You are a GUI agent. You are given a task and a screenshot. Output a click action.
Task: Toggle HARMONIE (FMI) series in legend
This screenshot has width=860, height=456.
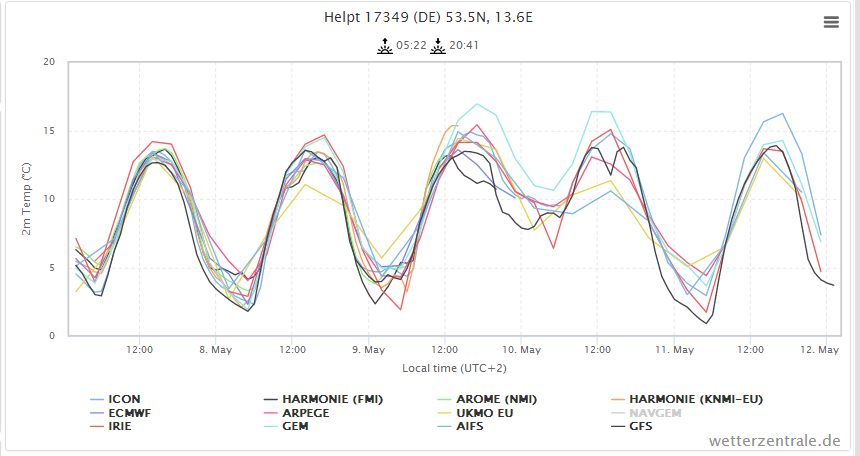332,399
